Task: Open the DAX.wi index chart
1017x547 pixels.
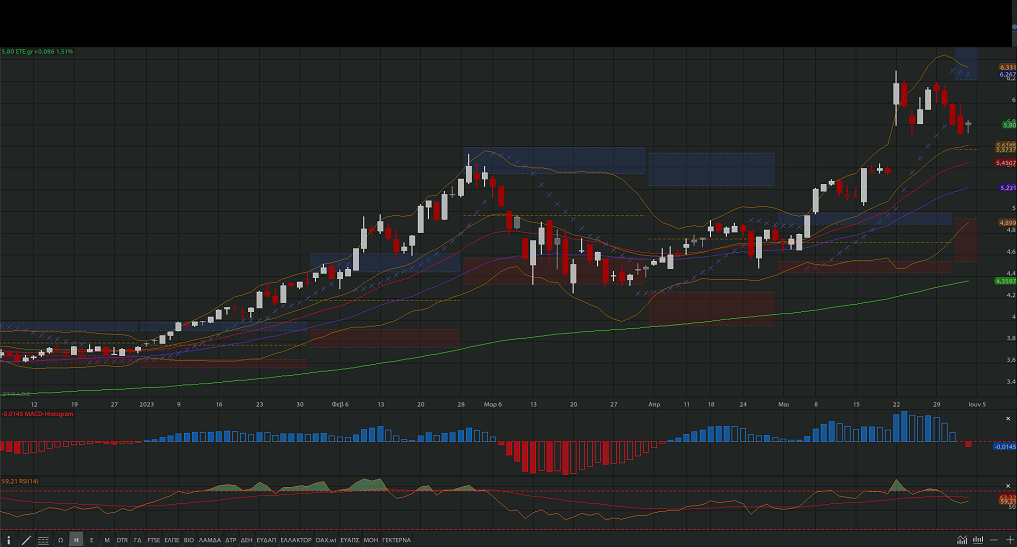Action: point(326,540)
